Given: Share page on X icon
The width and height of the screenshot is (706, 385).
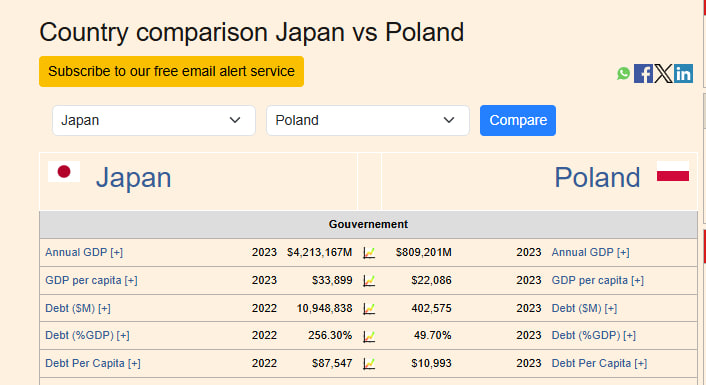Looking at the screenshot, I should [x=663, y=73].
